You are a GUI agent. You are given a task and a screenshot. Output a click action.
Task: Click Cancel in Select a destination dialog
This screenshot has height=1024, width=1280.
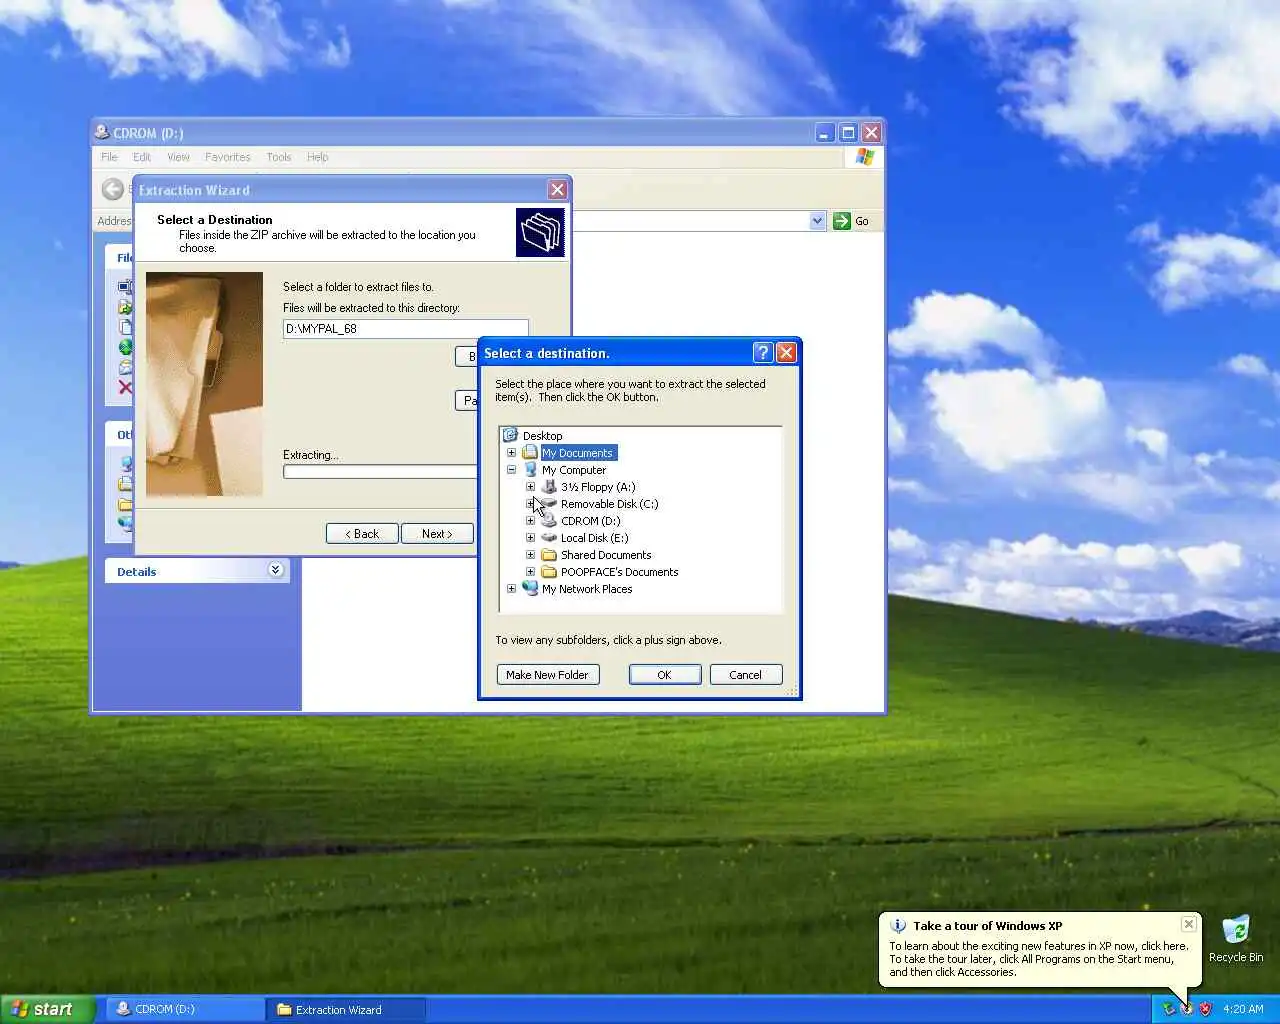(x=745, y=674)
